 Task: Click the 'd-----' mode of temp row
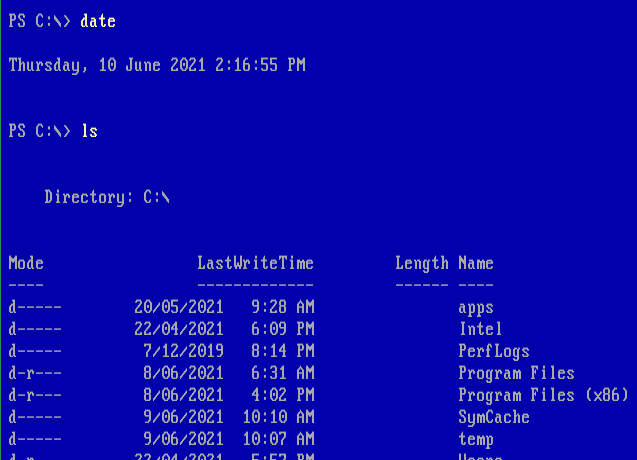[x=35, y=439]
